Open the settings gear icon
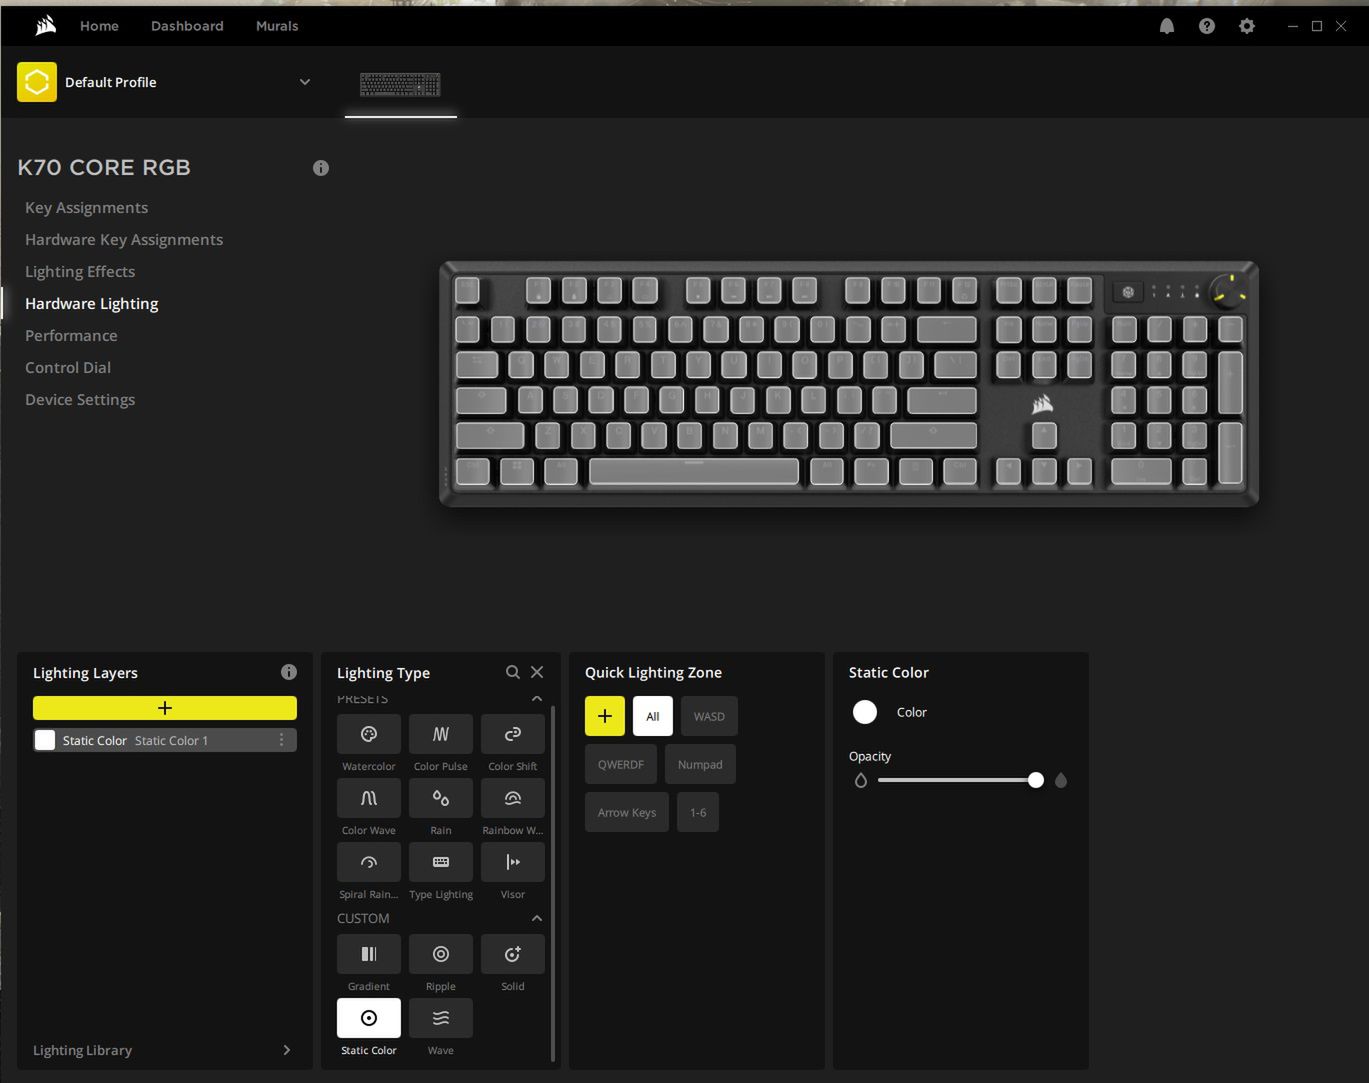This screenshot has width=1369, height=1083. click(1246, 26)
